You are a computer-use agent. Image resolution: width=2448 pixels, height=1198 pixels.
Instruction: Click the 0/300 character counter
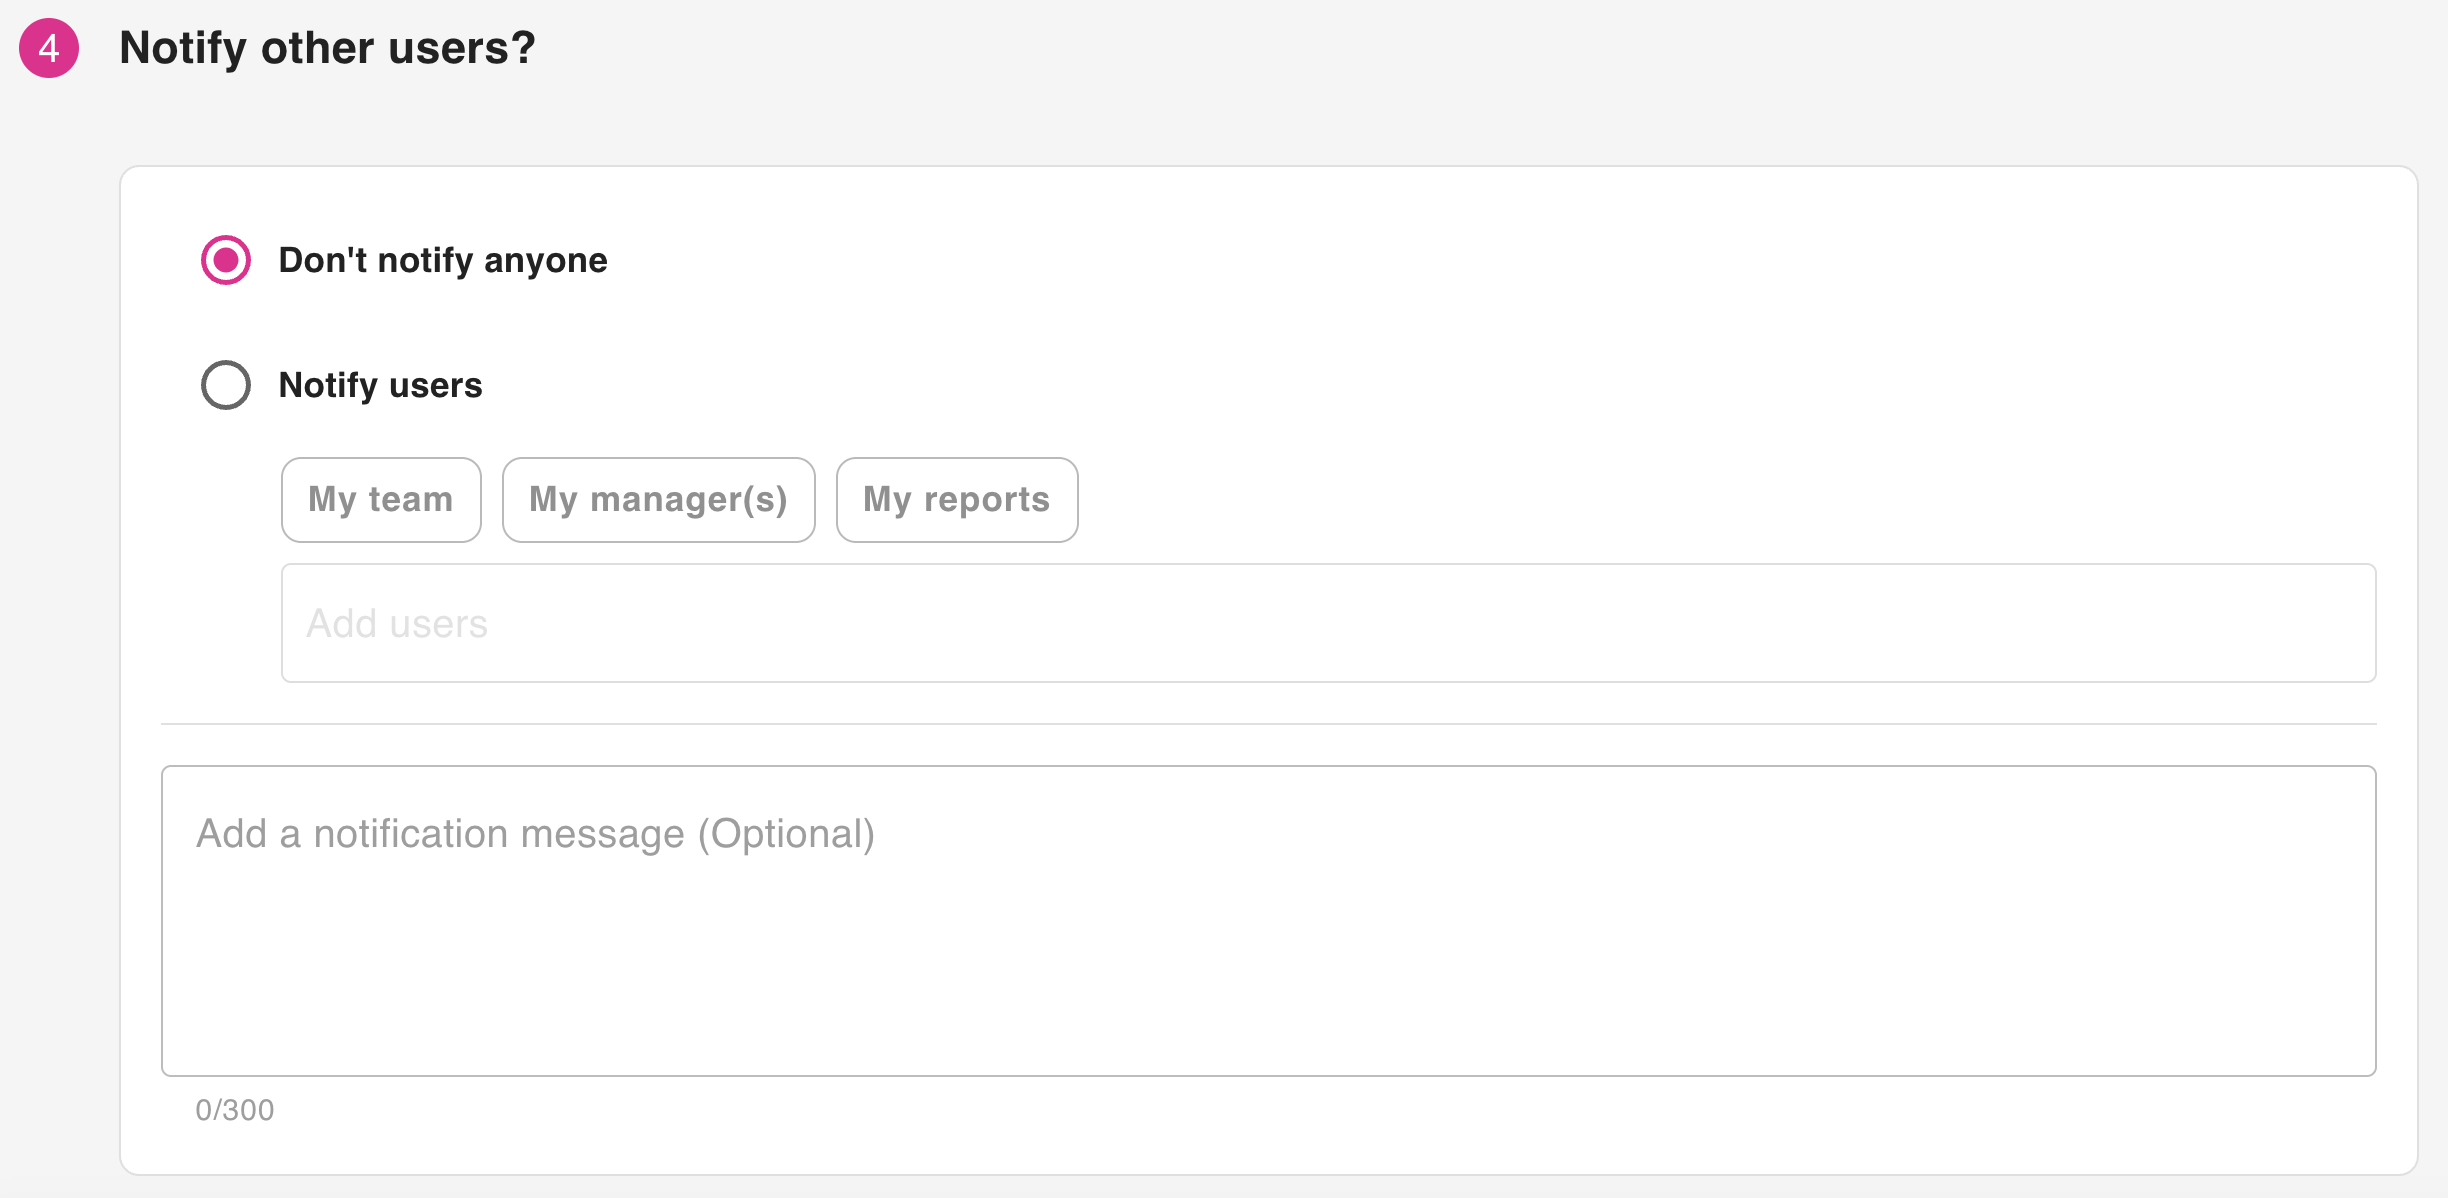tap(235, 1110)
